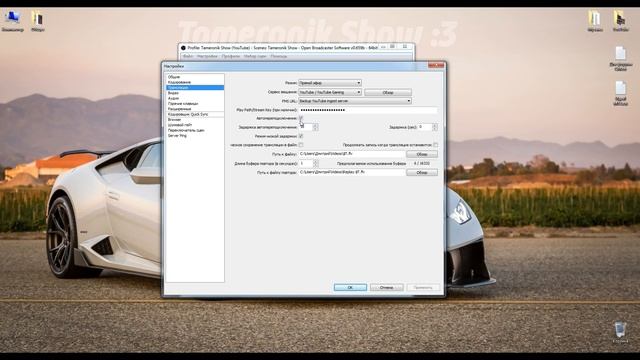The height and width of the screenshot is (360, 640).
Task: Click the replay buffer length number field
Action: [306, 163]
